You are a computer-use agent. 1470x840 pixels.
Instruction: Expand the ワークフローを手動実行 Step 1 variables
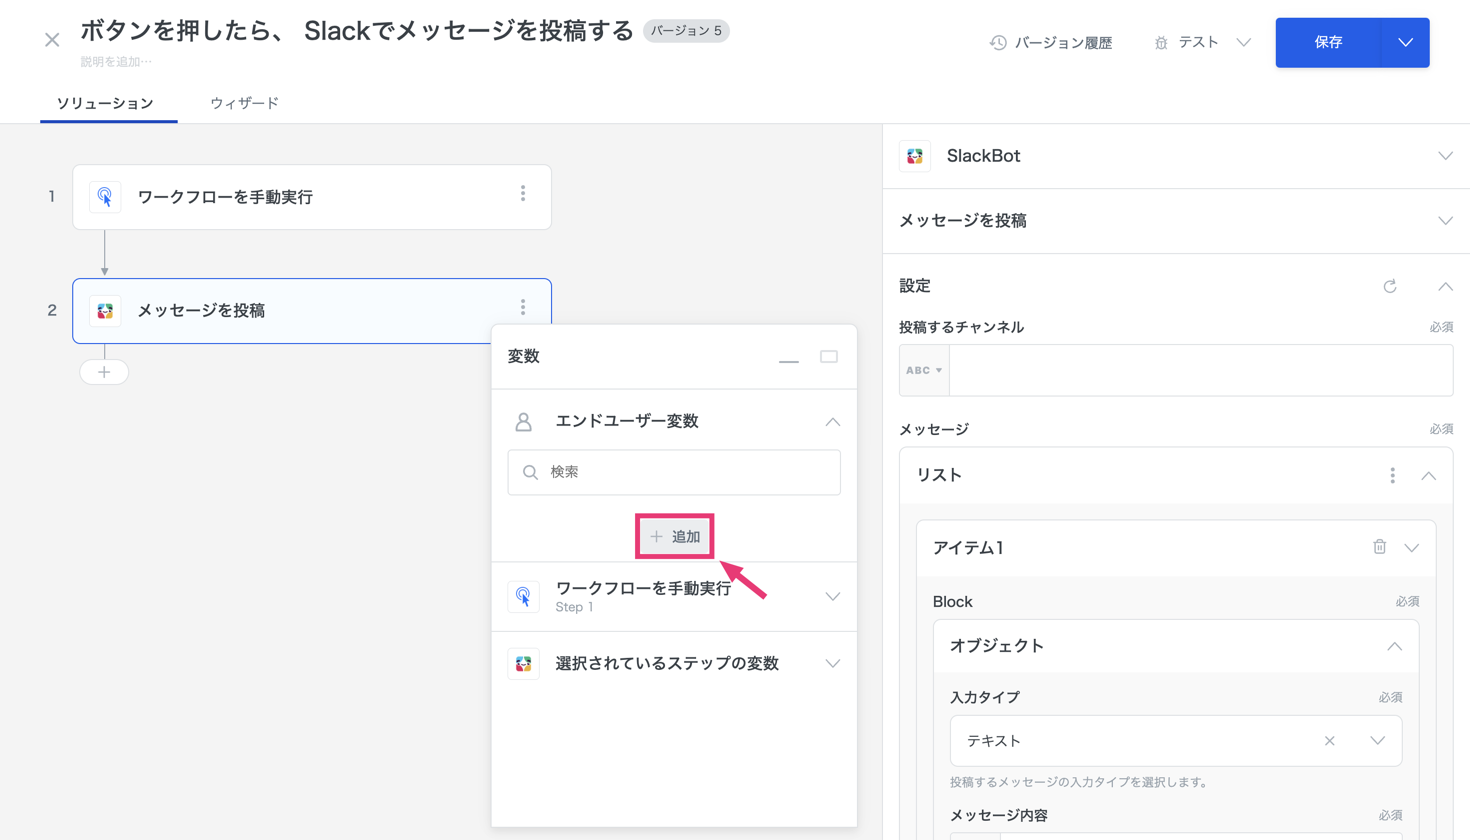coord(832,597)
